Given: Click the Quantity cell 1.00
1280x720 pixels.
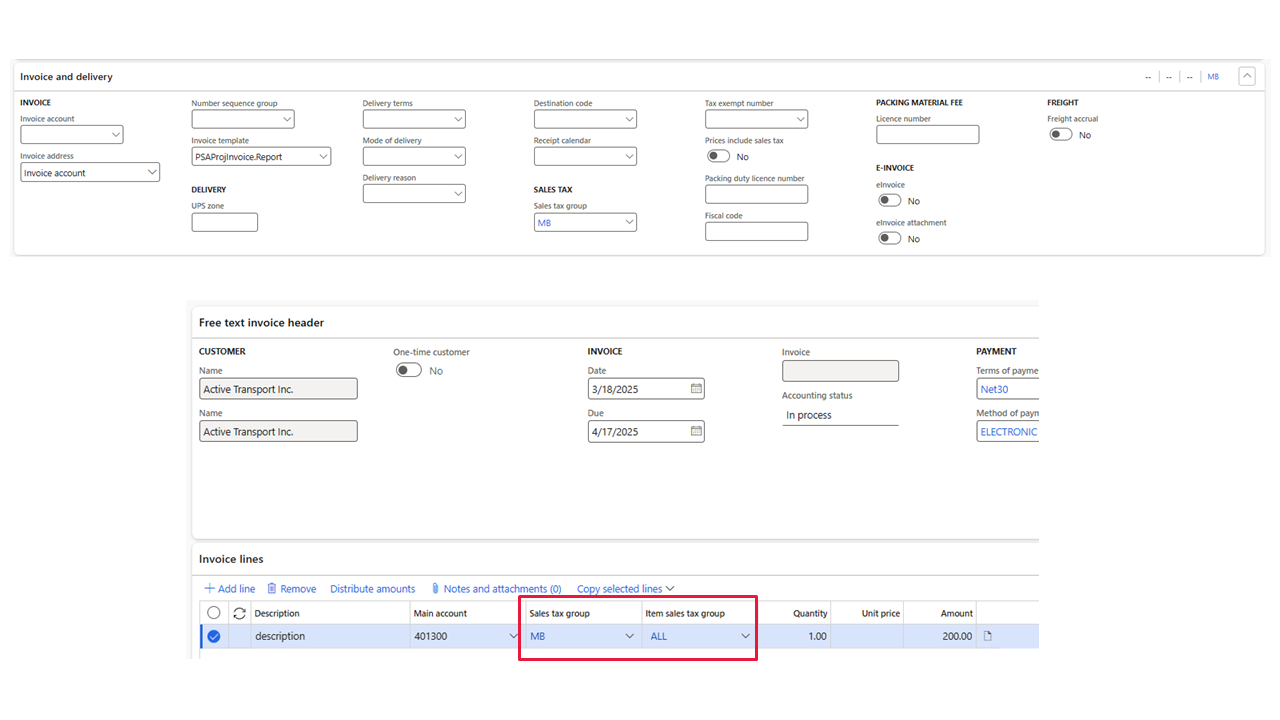Looking at the screenshot, I should point(794,636).
